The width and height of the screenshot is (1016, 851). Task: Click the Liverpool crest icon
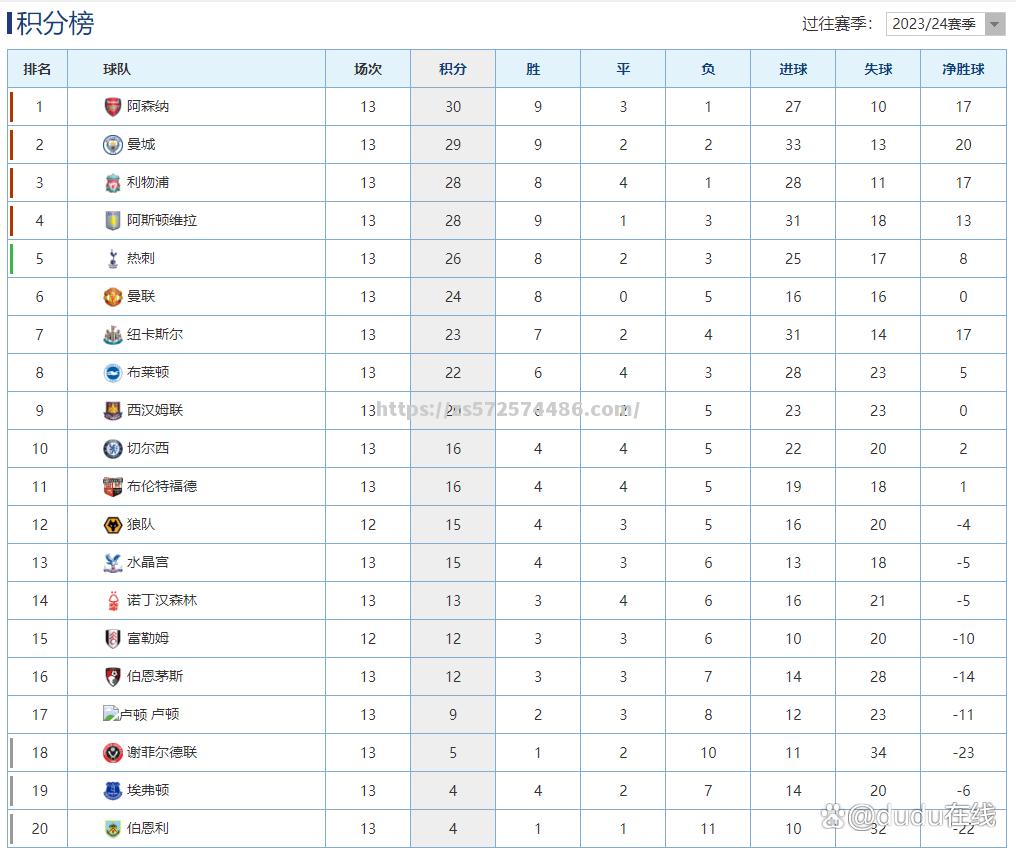113,183
